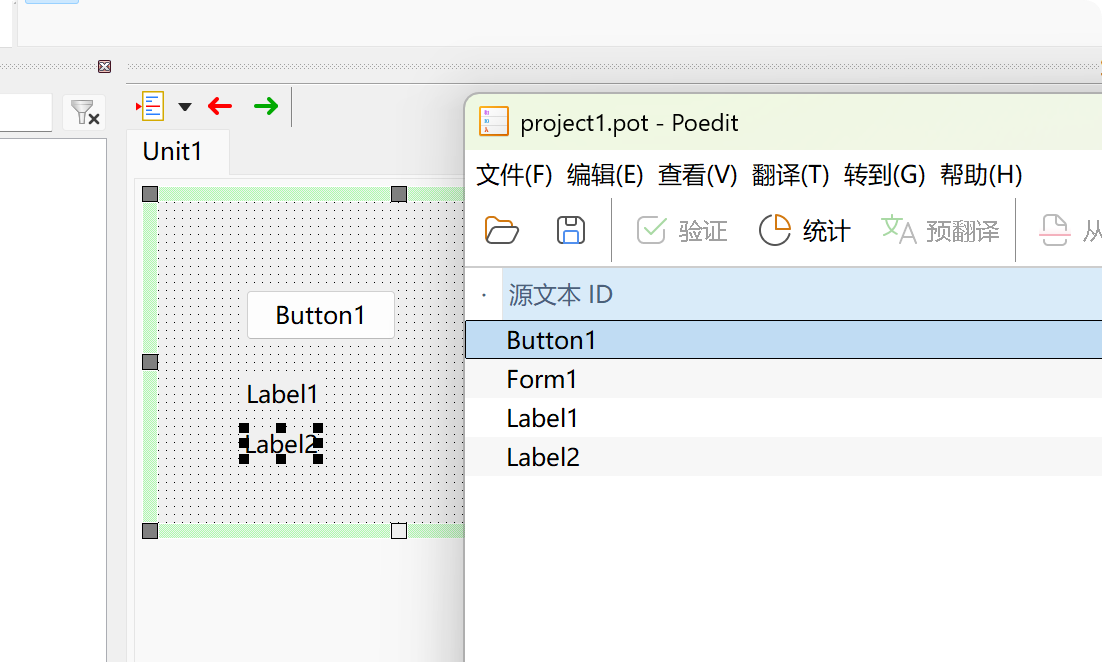Open the 文件(F) menu
This screenshot has height=662, width=1102.
pyautogui.click(x=514, y=175)
